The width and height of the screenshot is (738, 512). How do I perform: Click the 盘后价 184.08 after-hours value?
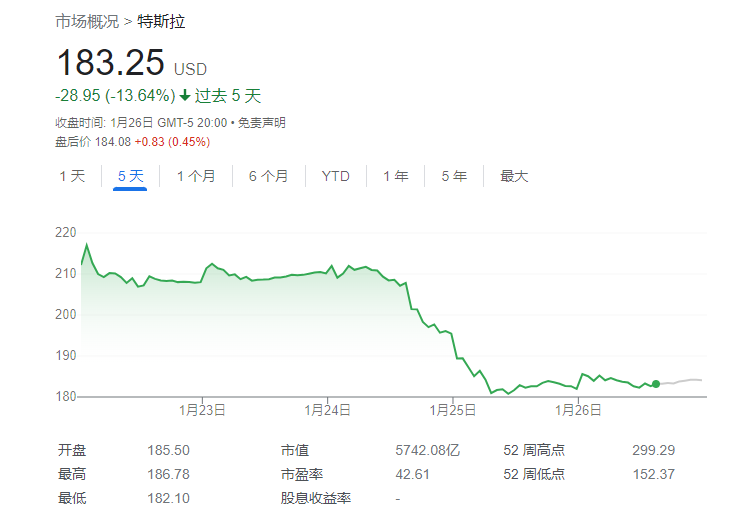(93, 142)
